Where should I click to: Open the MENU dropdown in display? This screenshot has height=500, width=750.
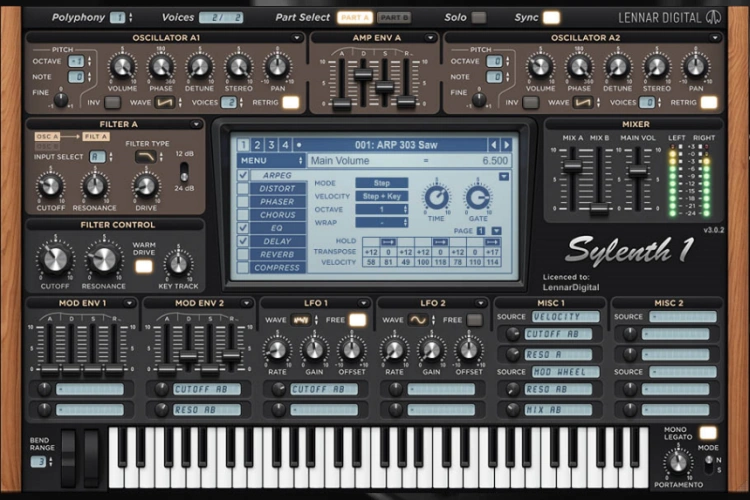(x=271, y=161)
